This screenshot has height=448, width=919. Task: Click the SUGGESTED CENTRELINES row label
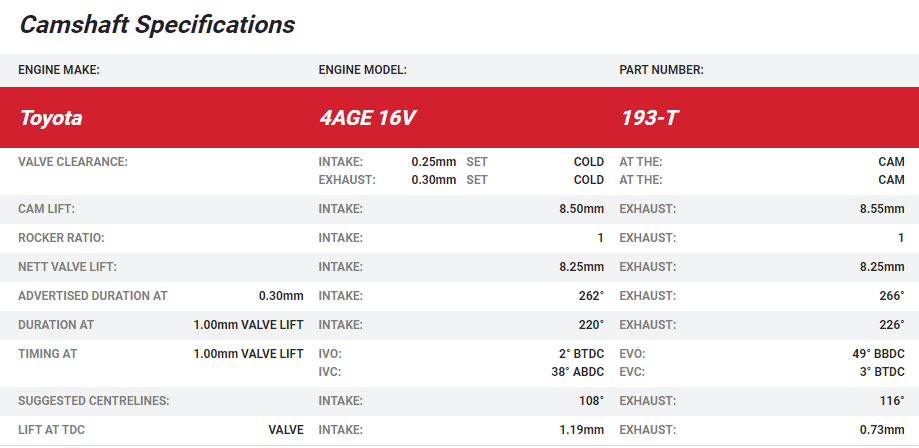93,401
